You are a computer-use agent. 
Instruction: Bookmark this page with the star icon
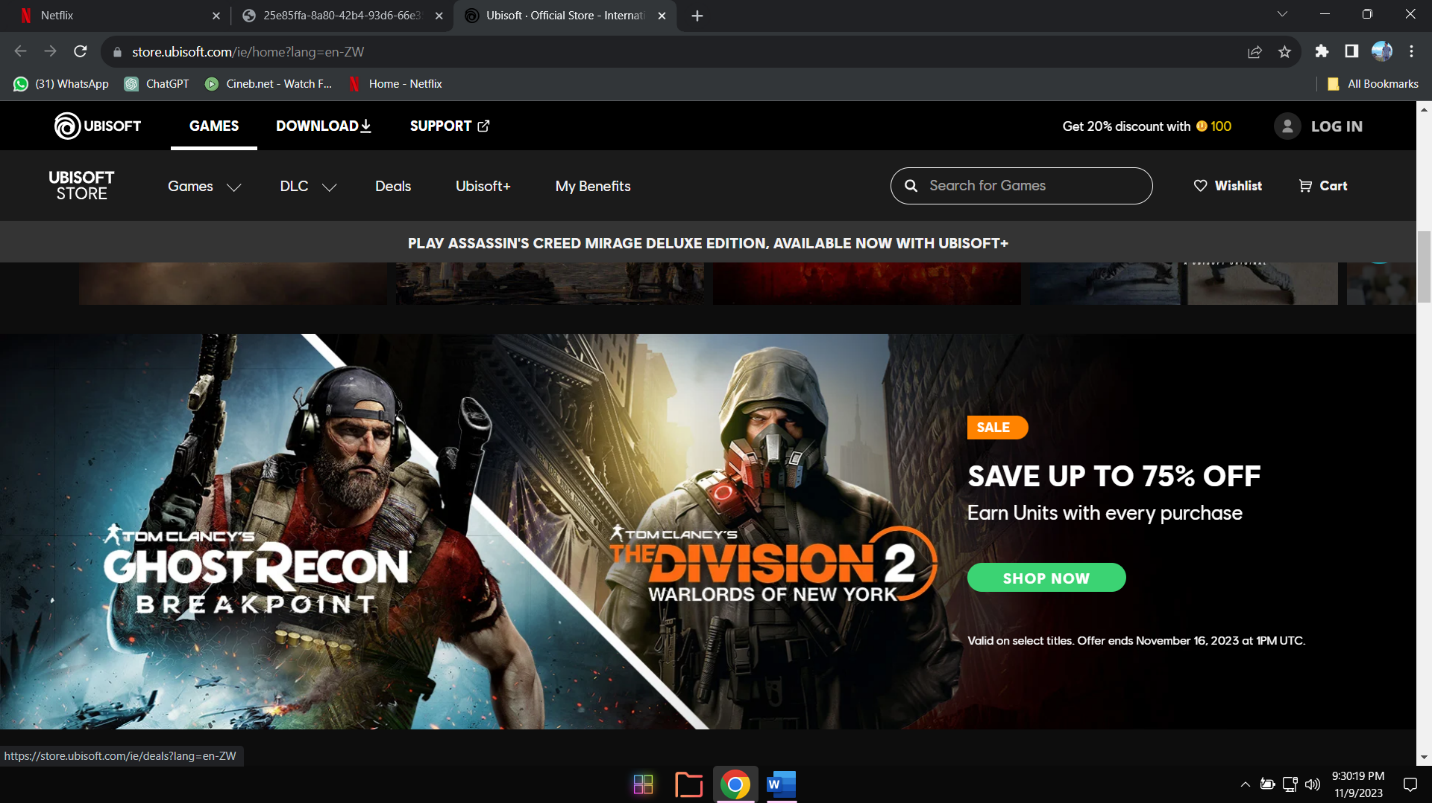1285,52
